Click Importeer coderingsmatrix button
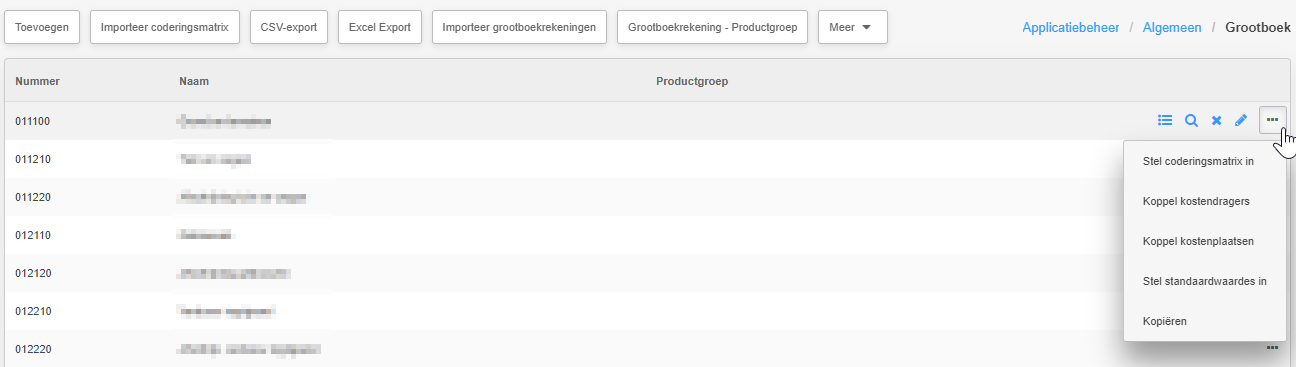 [165, 28]
